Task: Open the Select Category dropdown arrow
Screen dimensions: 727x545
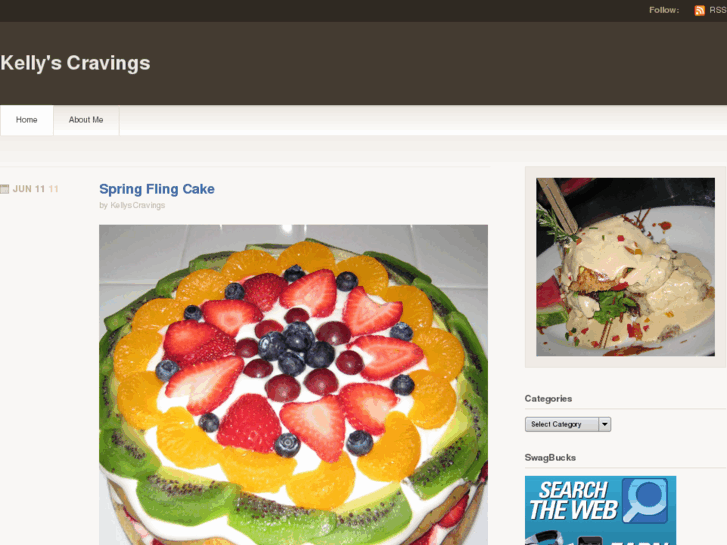Action: tap(605, 424)
